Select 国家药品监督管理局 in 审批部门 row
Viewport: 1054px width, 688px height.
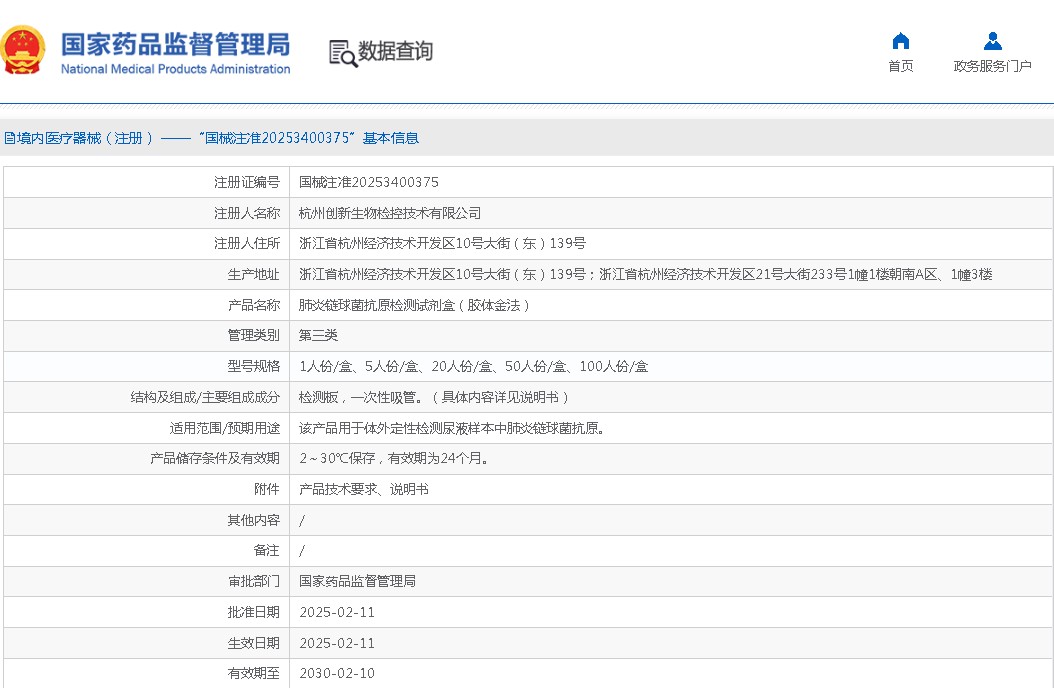click(x=358, y=581)
